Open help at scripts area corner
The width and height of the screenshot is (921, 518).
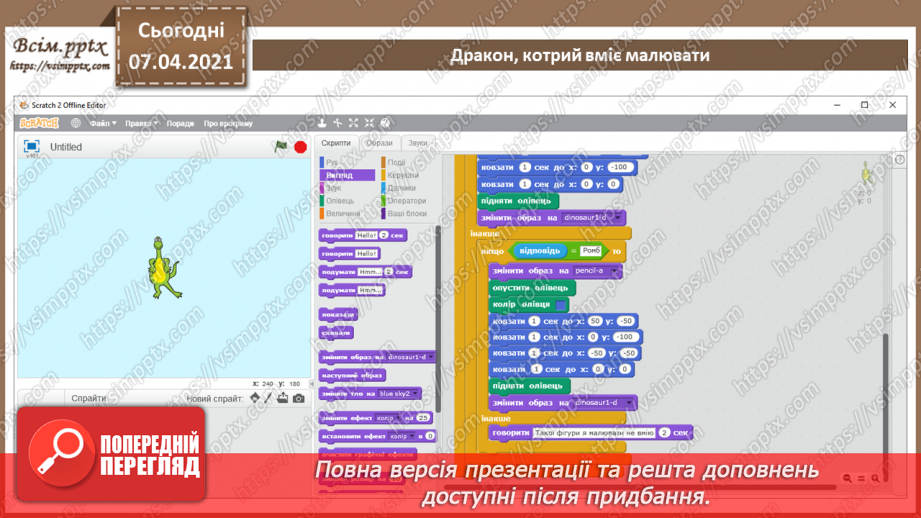(899, 160)
